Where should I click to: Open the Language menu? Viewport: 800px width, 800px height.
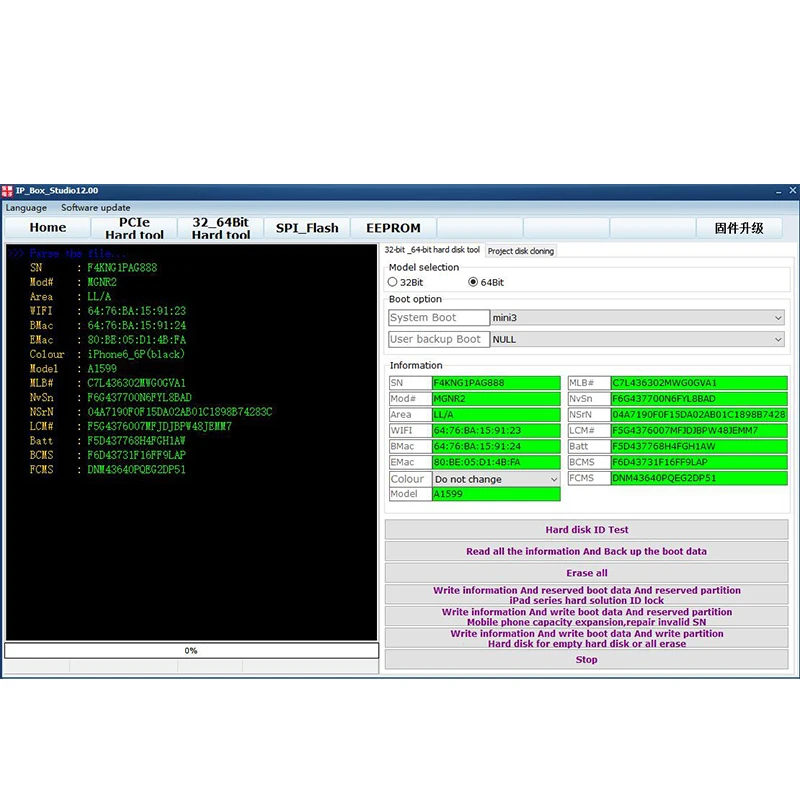26,208
